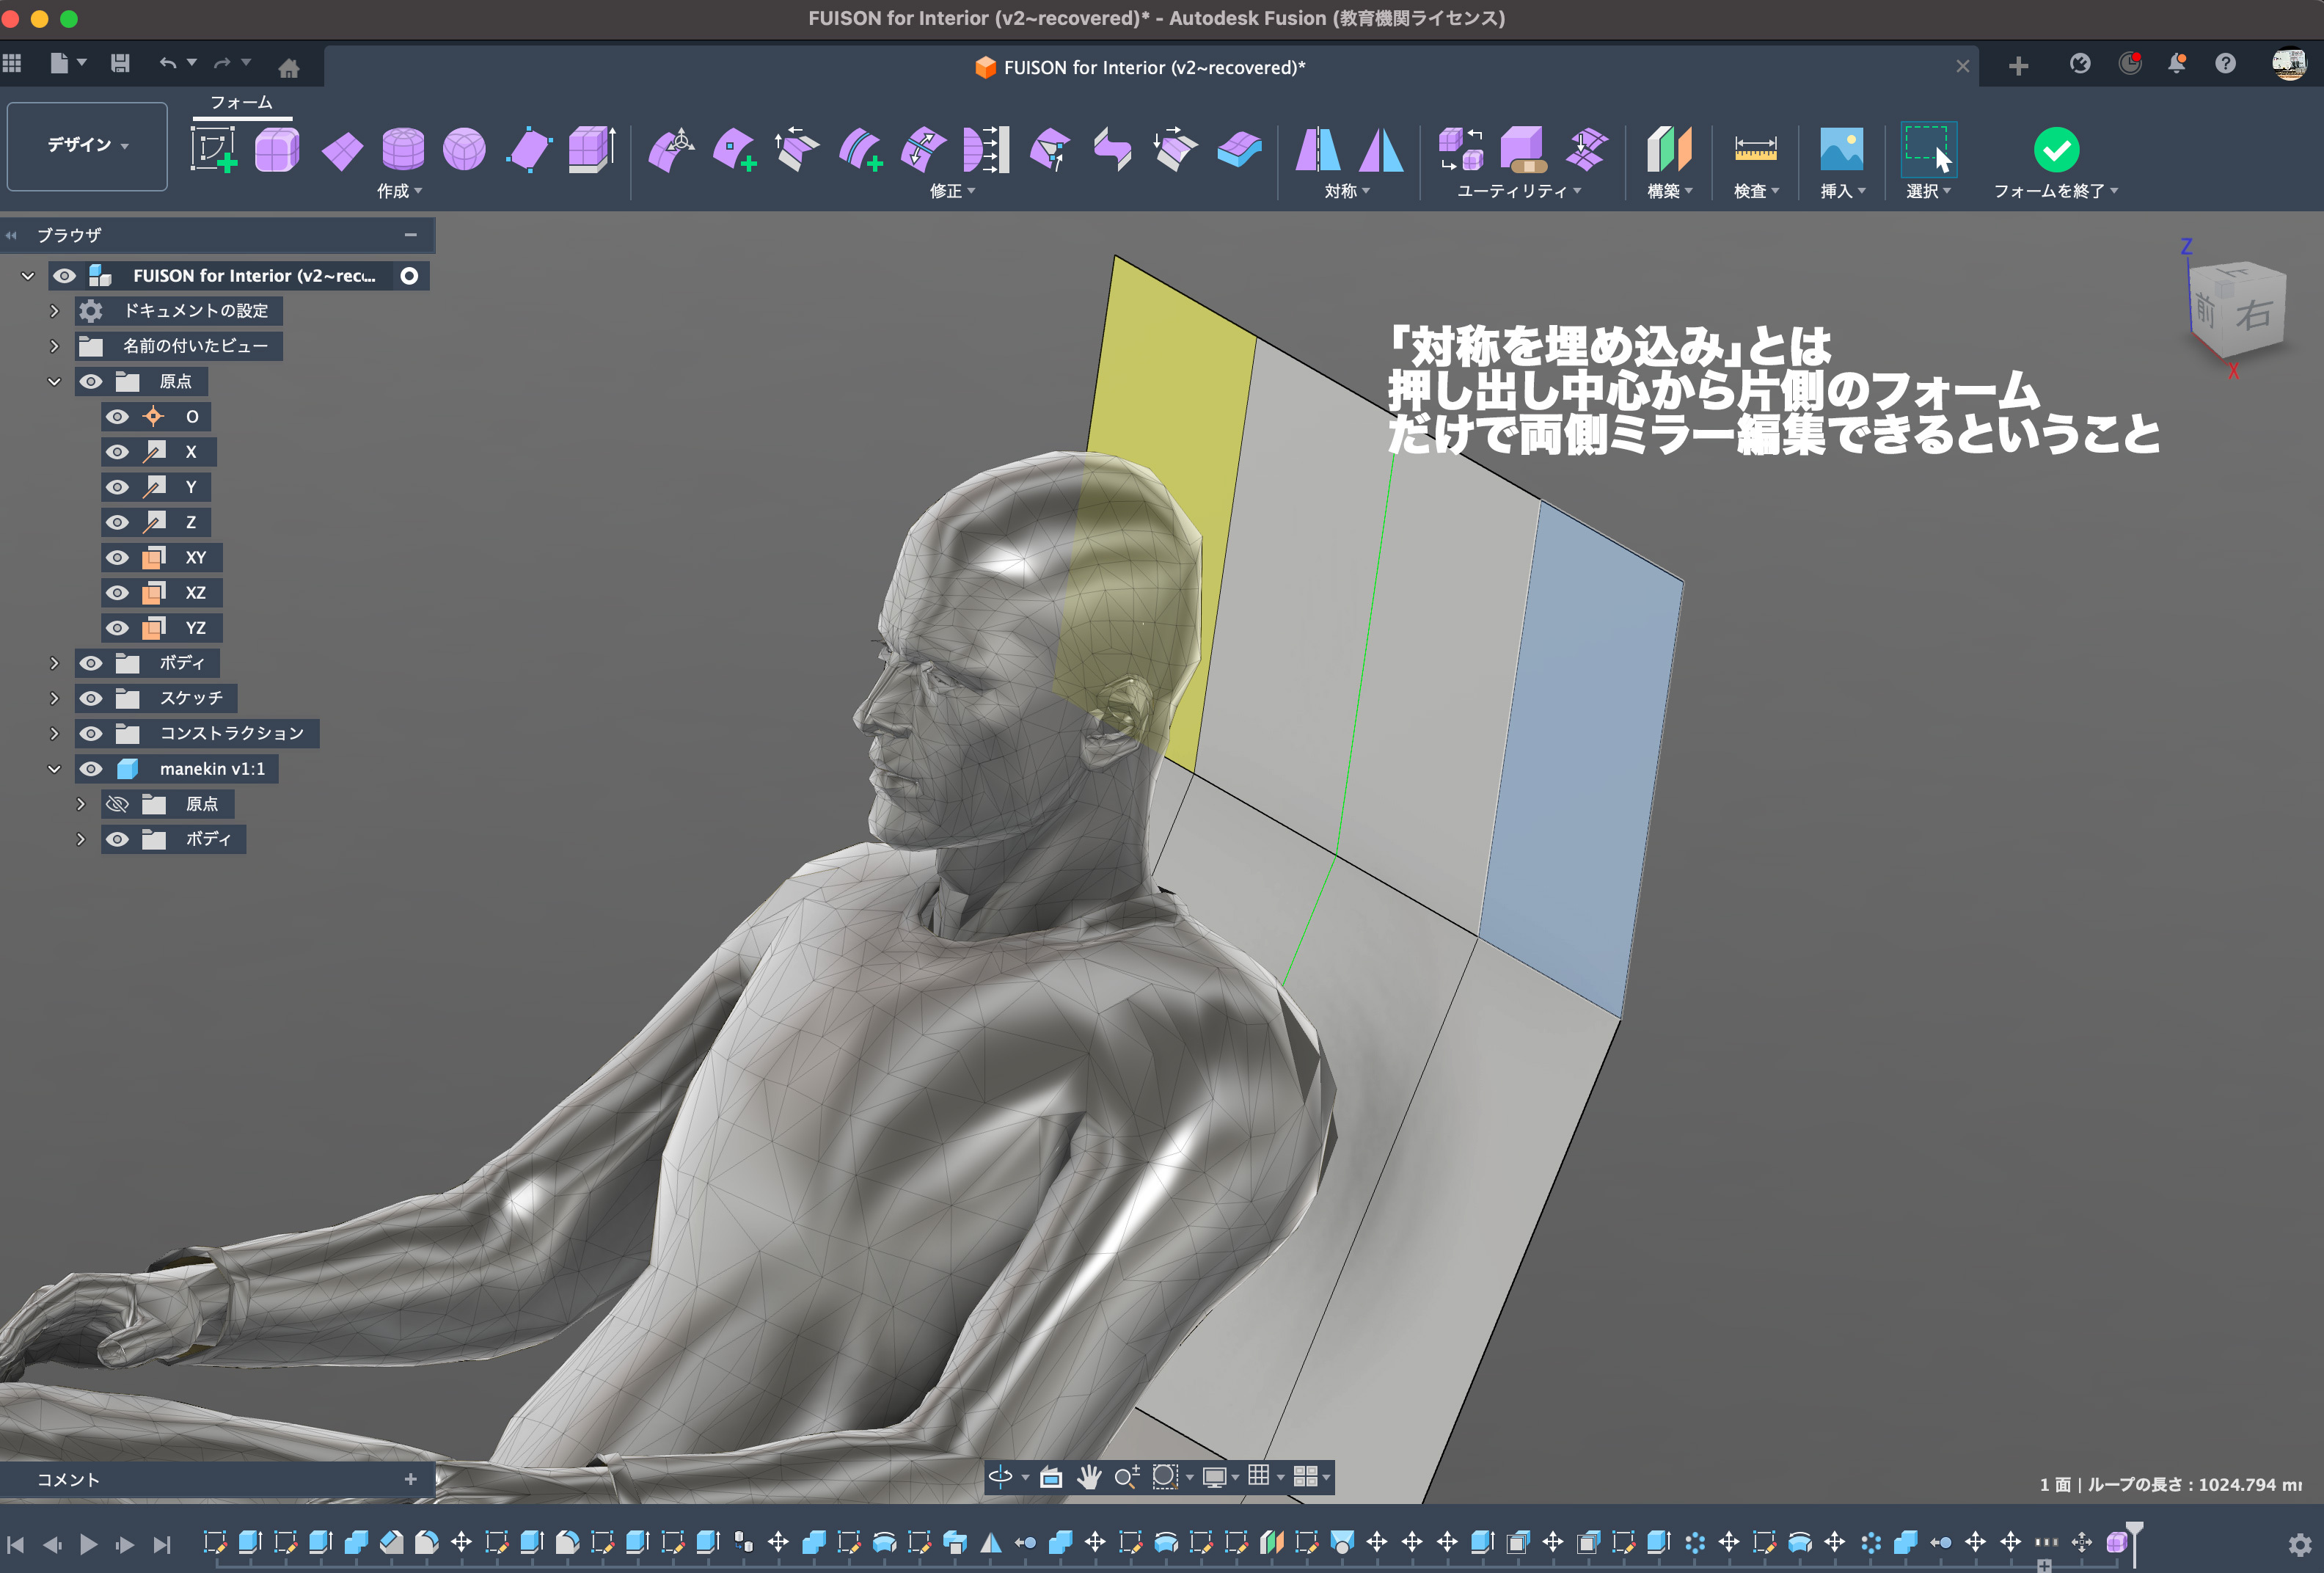Expand the コンストラクション folder

55,734
